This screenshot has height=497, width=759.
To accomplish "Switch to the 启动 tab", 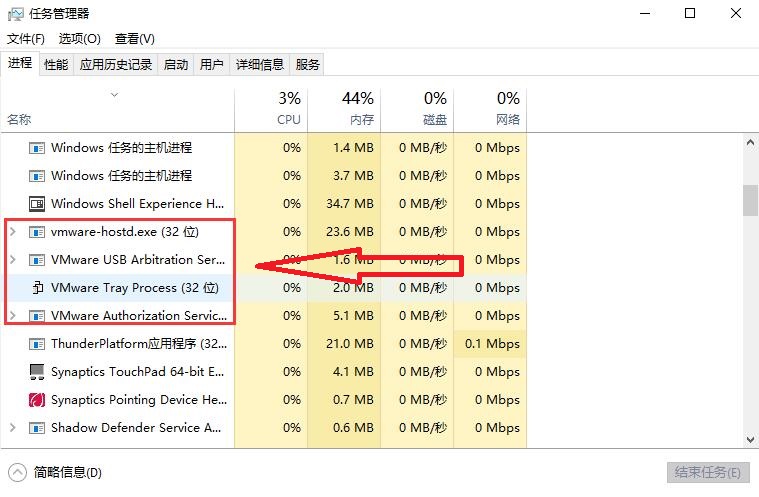I will [x=176, y=64].
